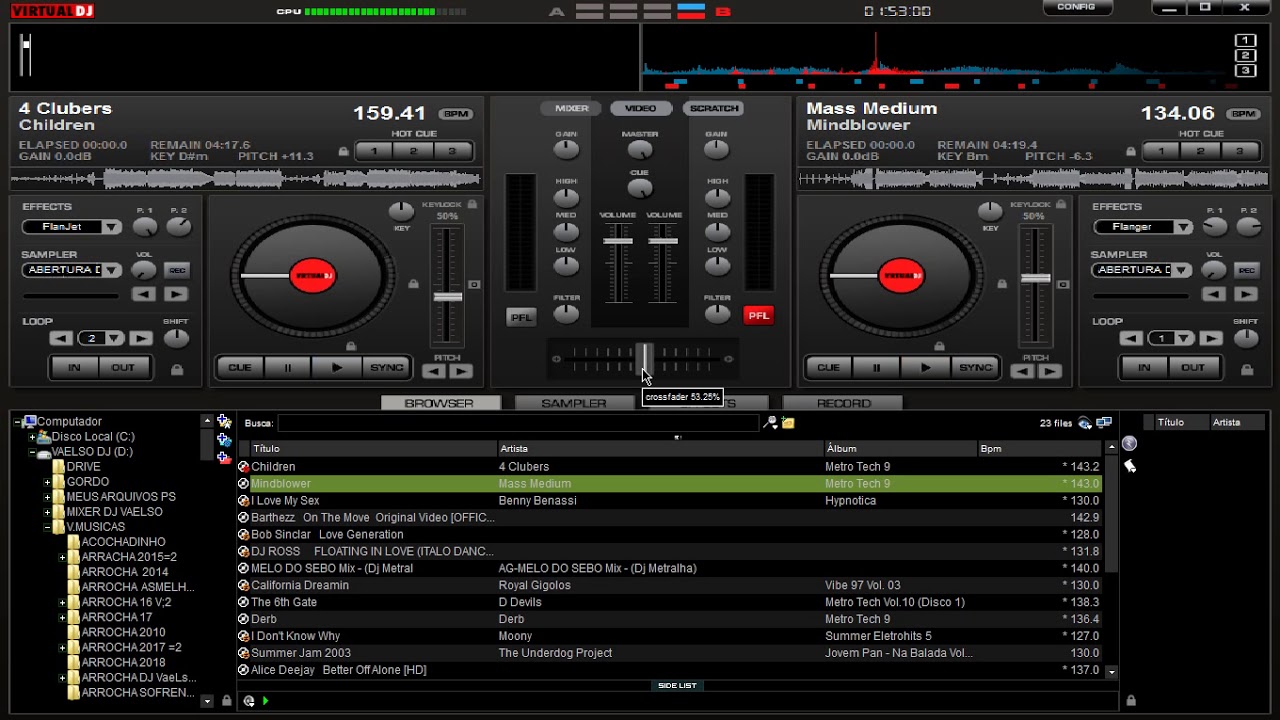The width and height of the screenshot is (1280, 720).
Task: Click the search options magnifier icon
Action: (x=770, y=423)
